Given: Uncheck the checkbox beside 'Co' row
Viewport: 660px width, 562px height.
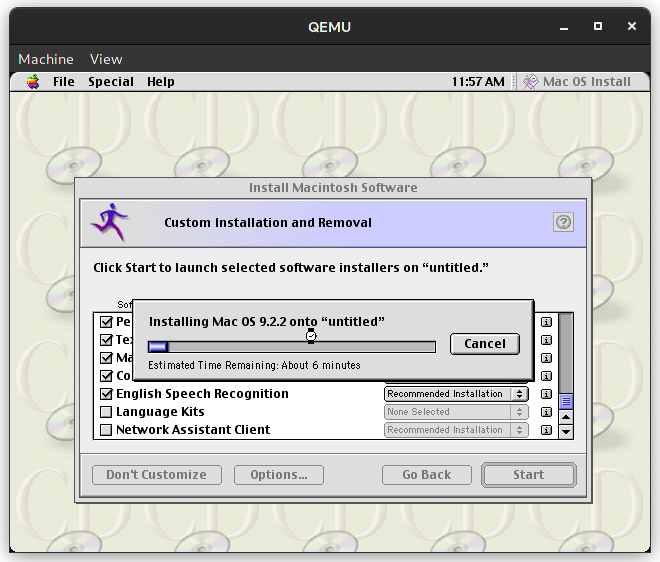Looking at the screenshot, I should tap(106, 376).
